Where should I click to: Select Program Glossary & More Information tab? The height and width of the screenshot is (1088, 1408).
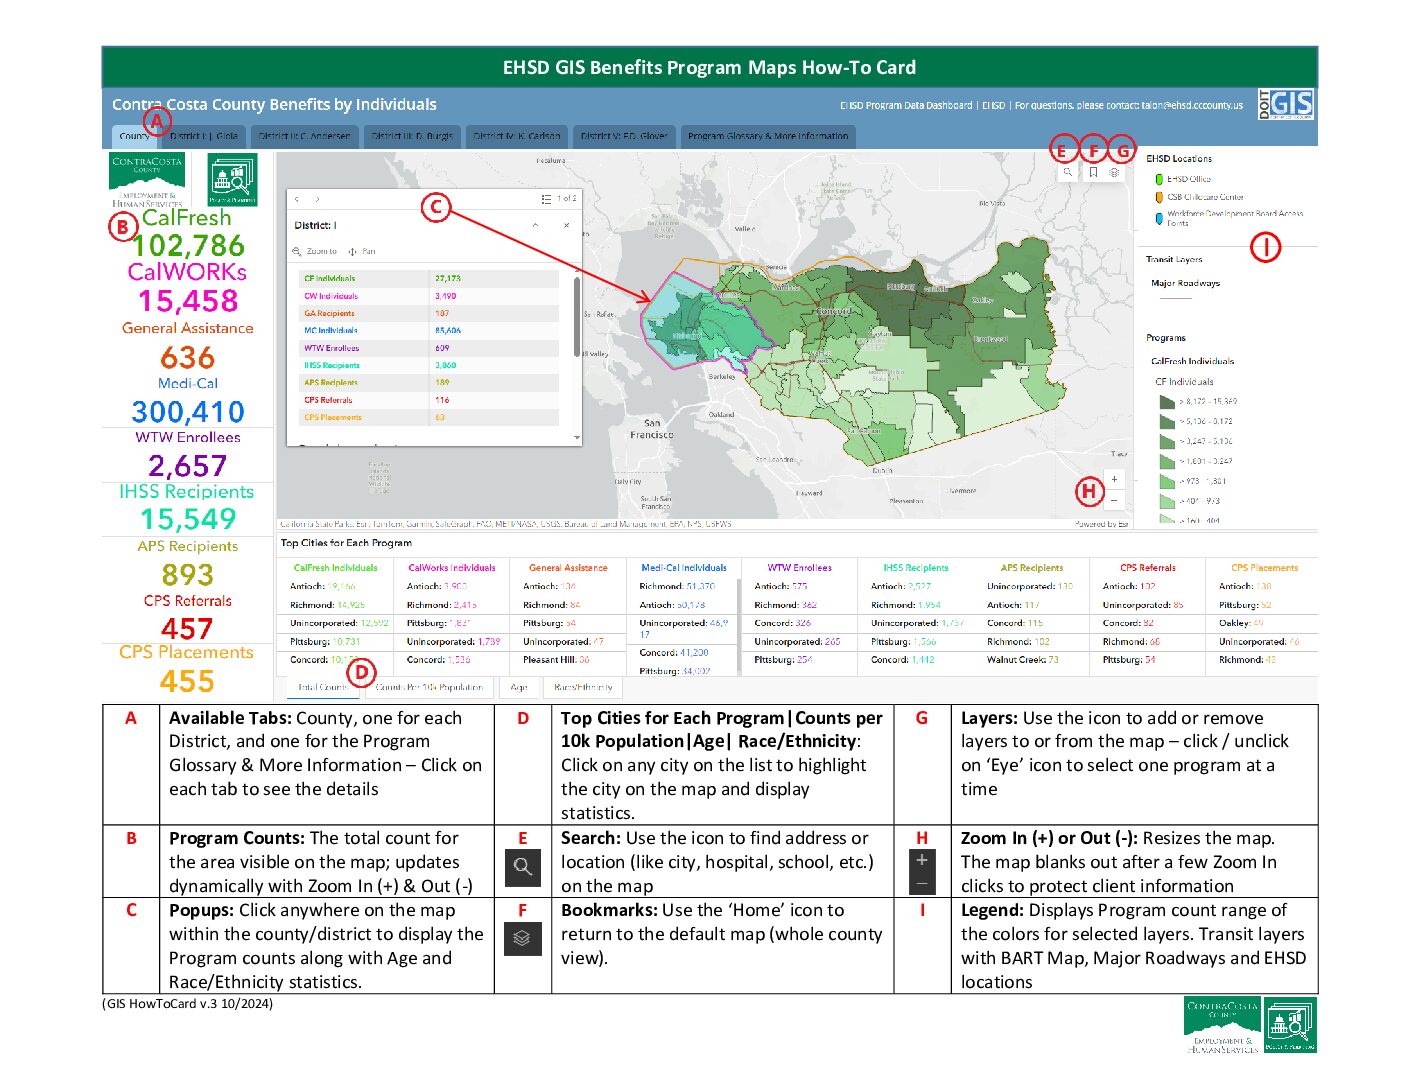point(767,136)
